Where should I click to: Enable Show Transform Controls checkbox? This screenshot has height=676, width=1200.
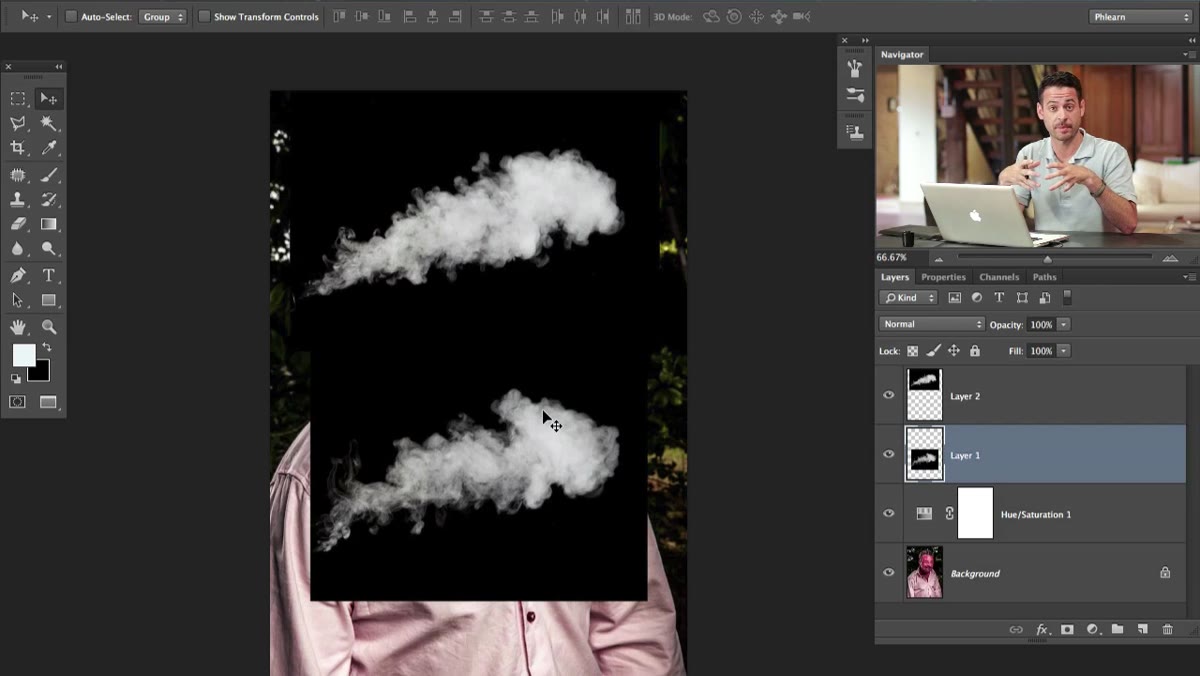[204, 17]
